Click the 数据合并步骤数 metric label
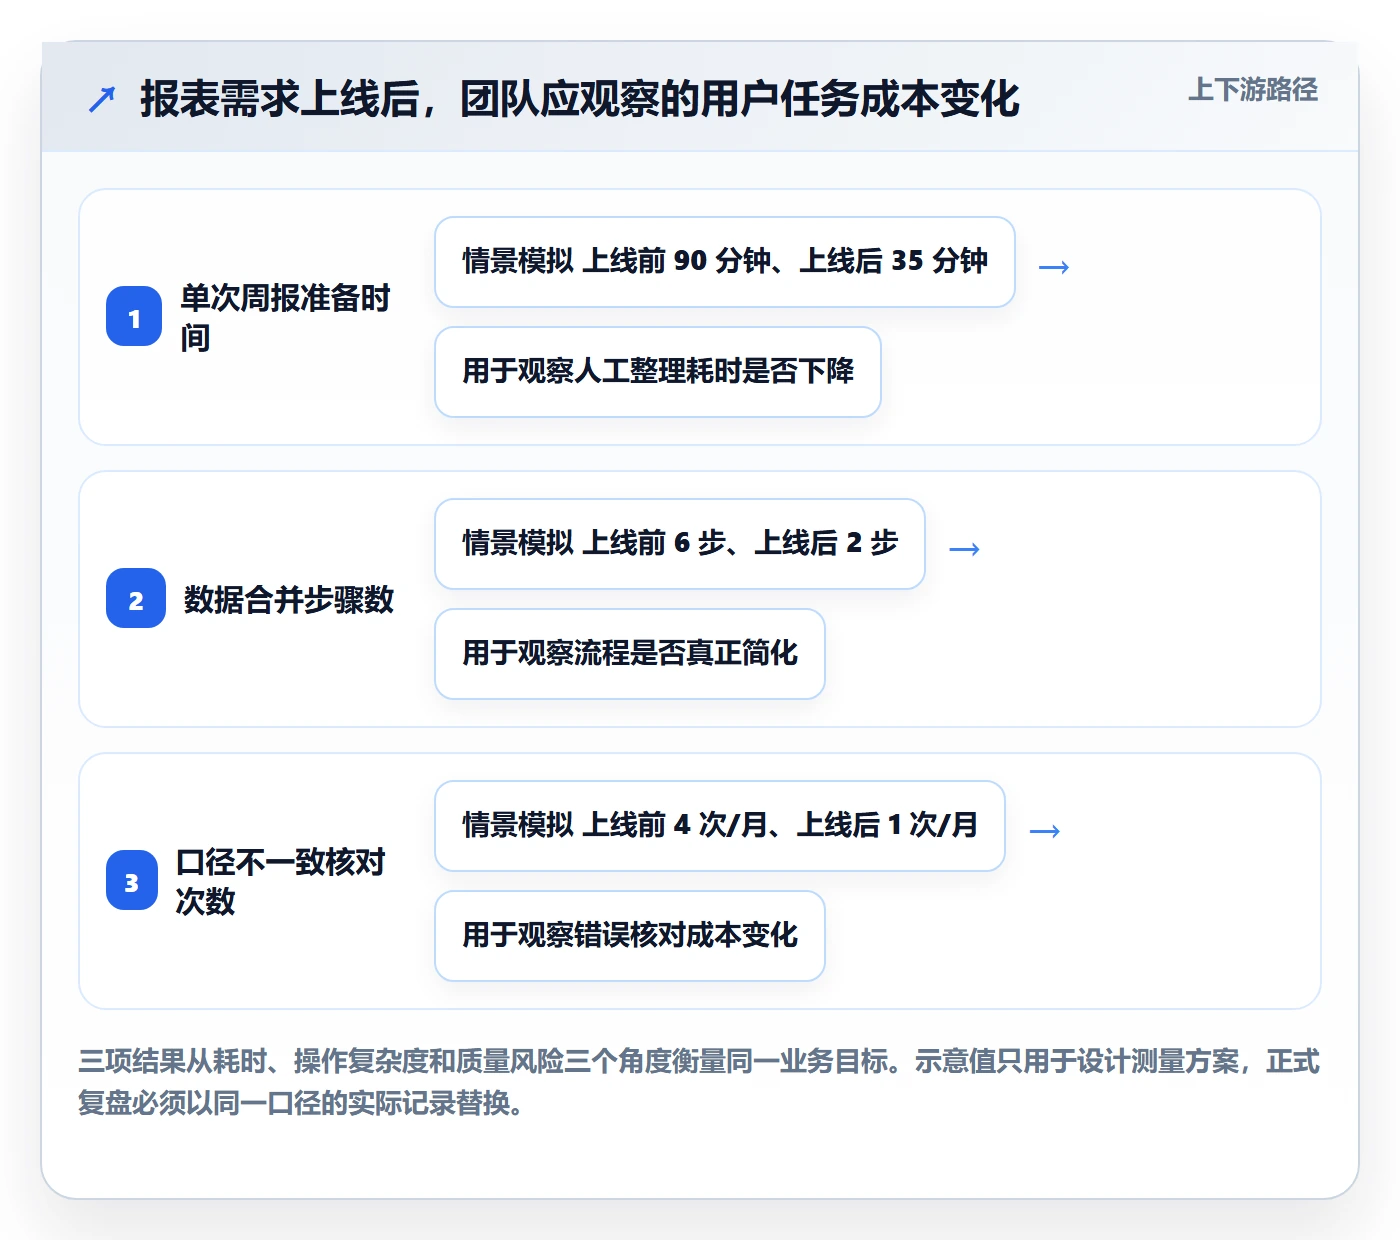 pos(289,599)
